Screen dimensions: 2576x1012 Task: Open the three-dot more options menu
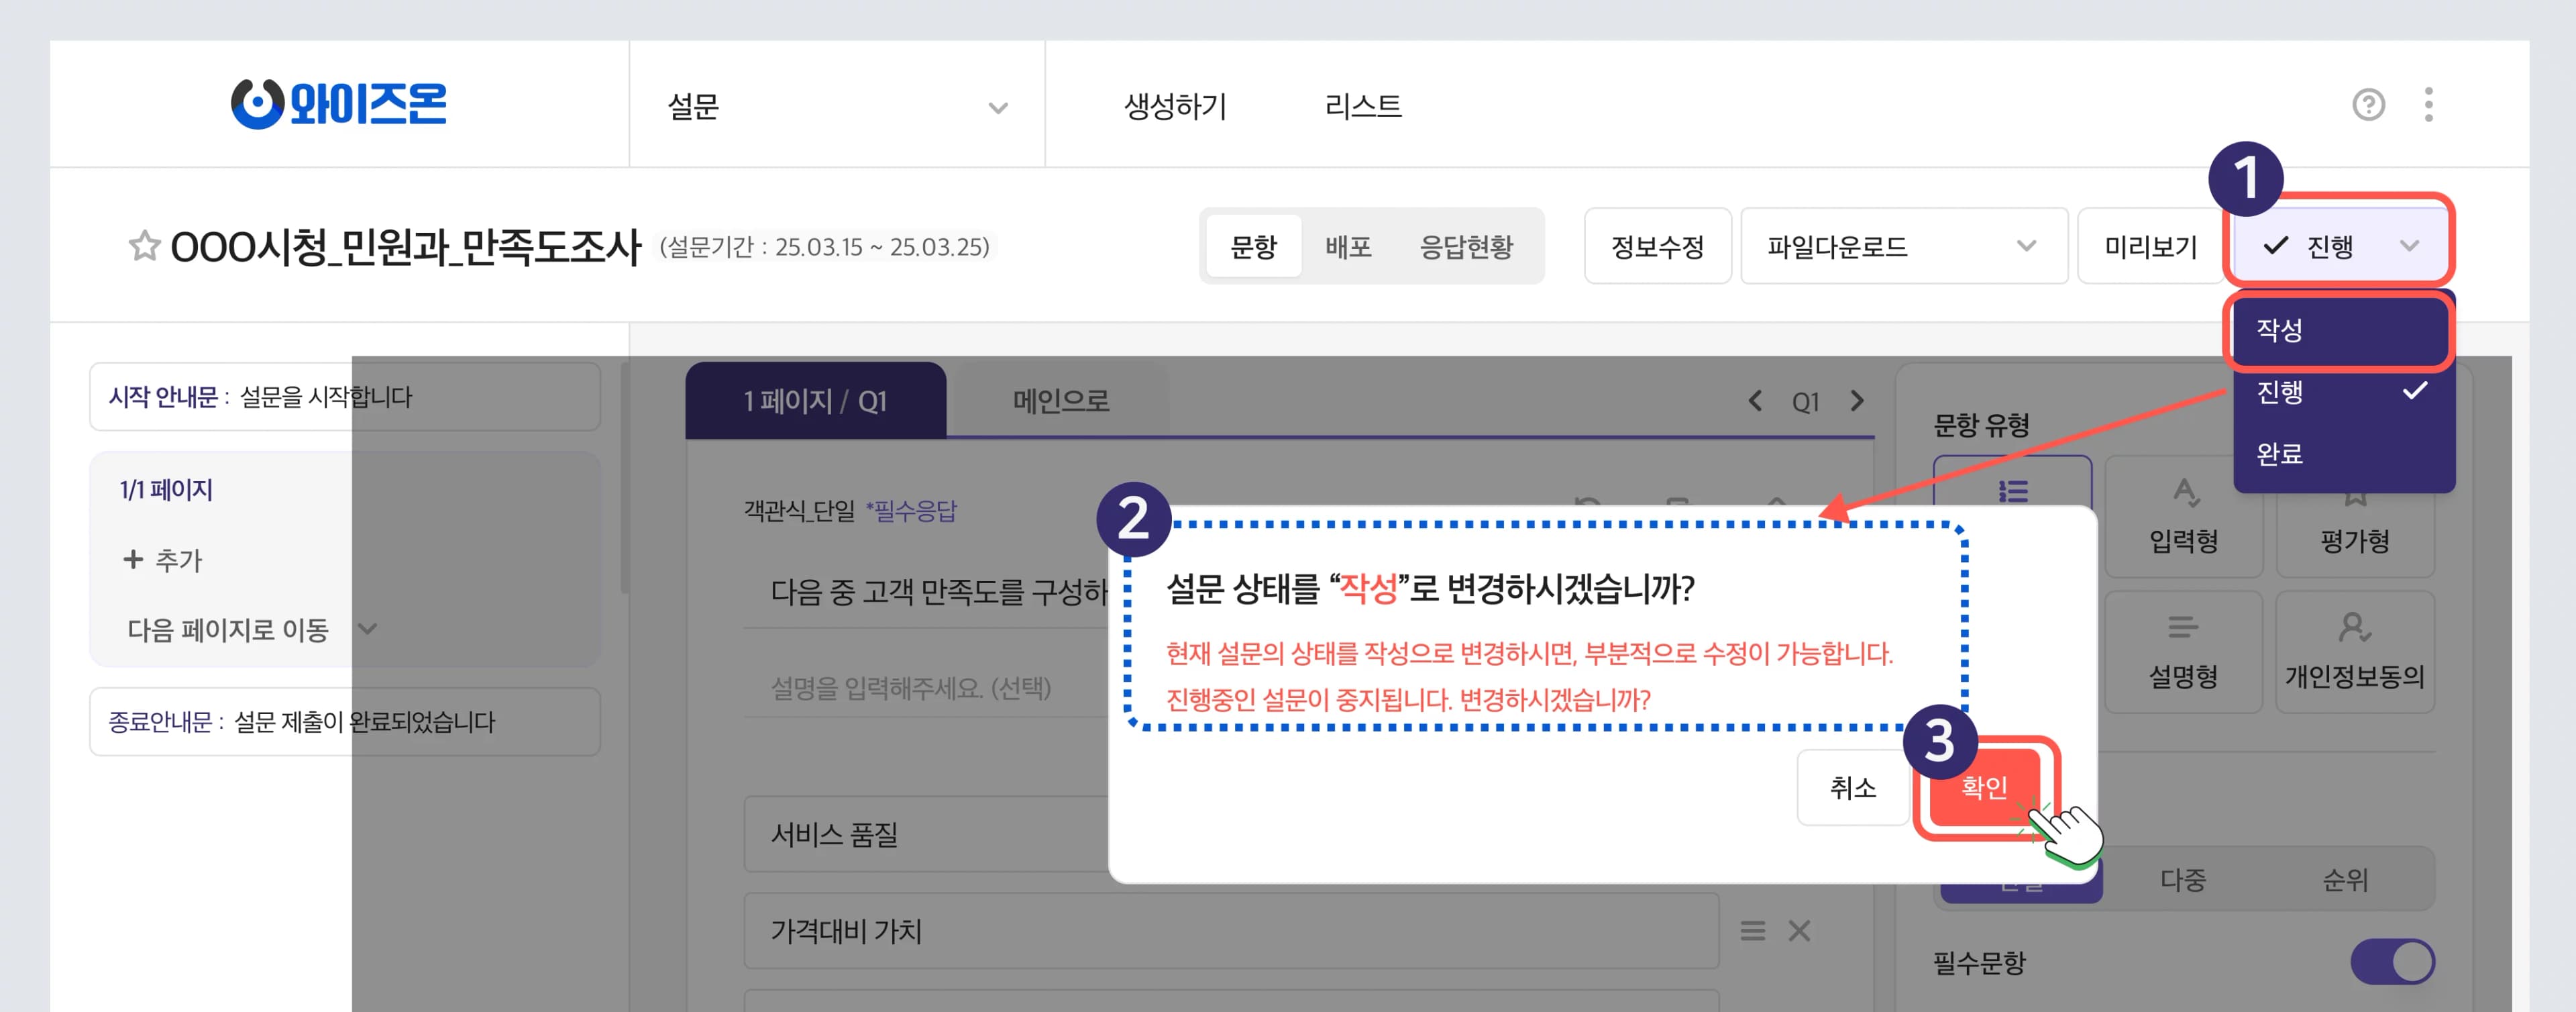coord(2428,105)
